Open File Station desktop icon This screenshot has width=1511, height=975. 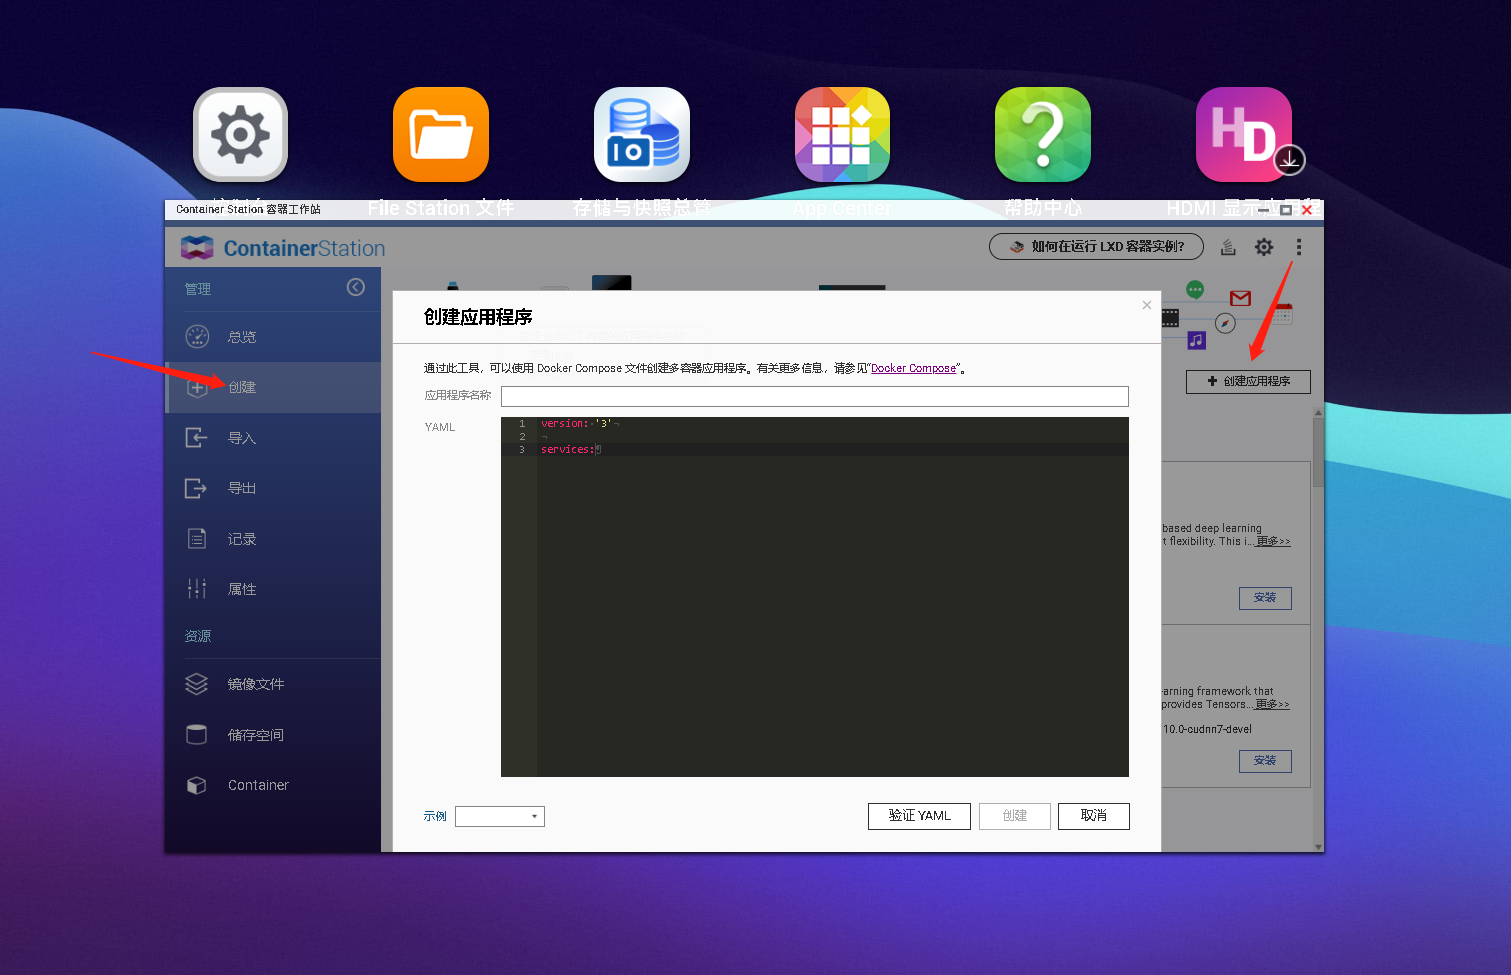440,135
